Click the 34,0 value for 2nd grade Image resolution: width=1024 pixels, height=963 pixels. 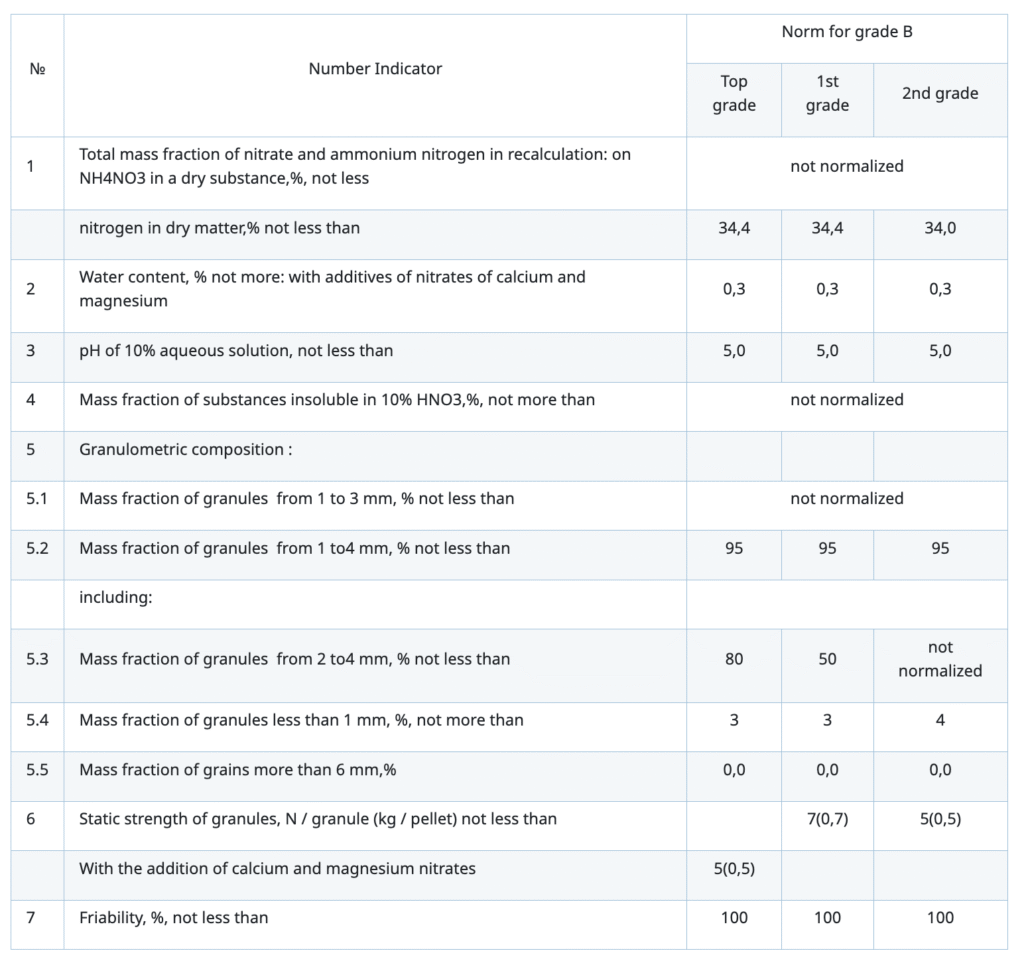pyautogui.click(x=940, y=228)
